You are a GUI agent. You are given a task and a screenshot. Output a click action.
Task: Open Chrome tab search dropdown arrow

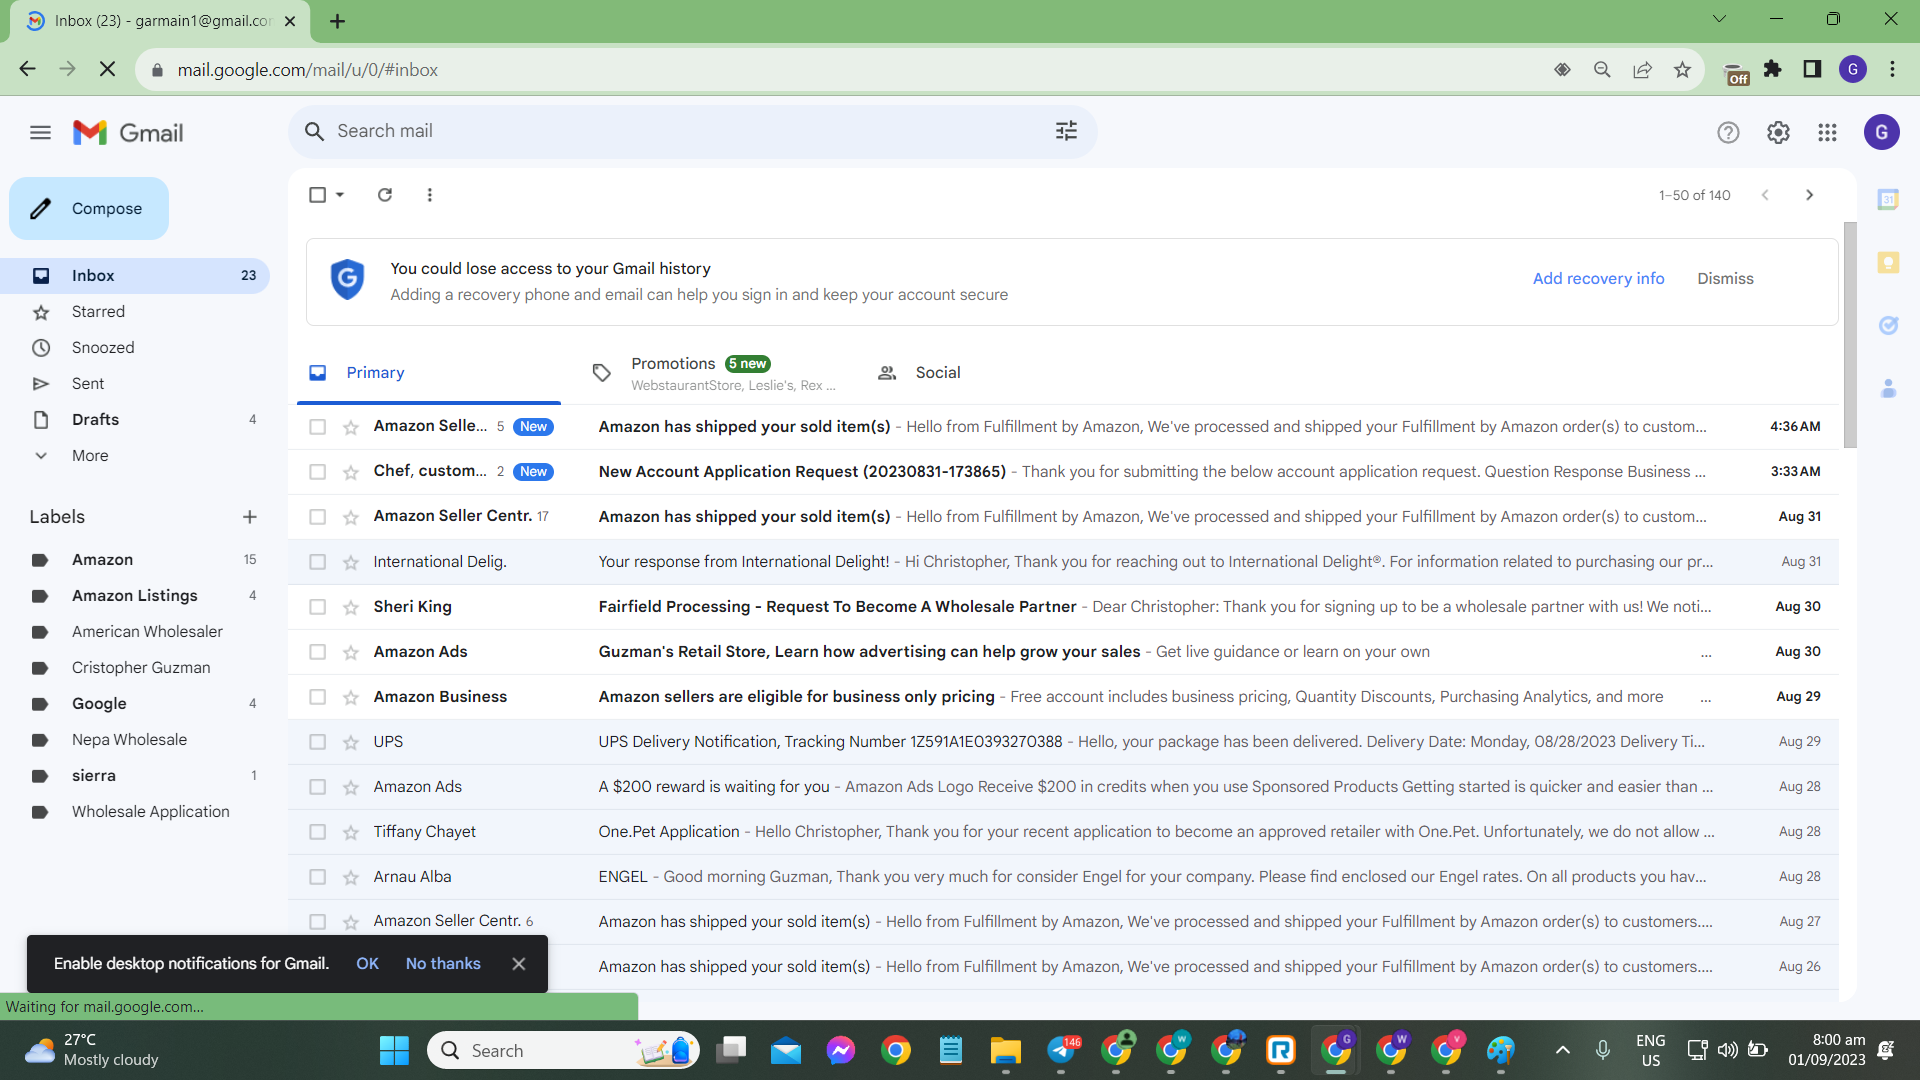(x=1719, y=19)
